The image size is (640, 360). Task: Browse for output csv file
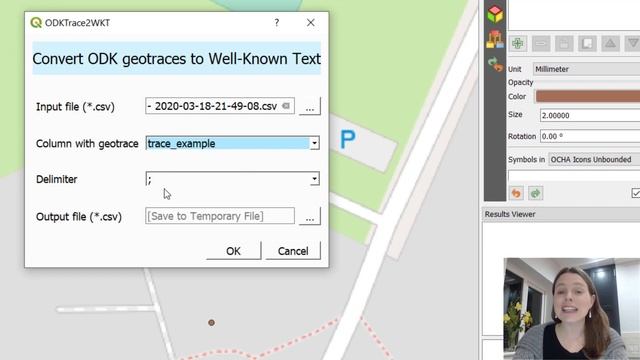pyautogui.click(x=310, y=216)
